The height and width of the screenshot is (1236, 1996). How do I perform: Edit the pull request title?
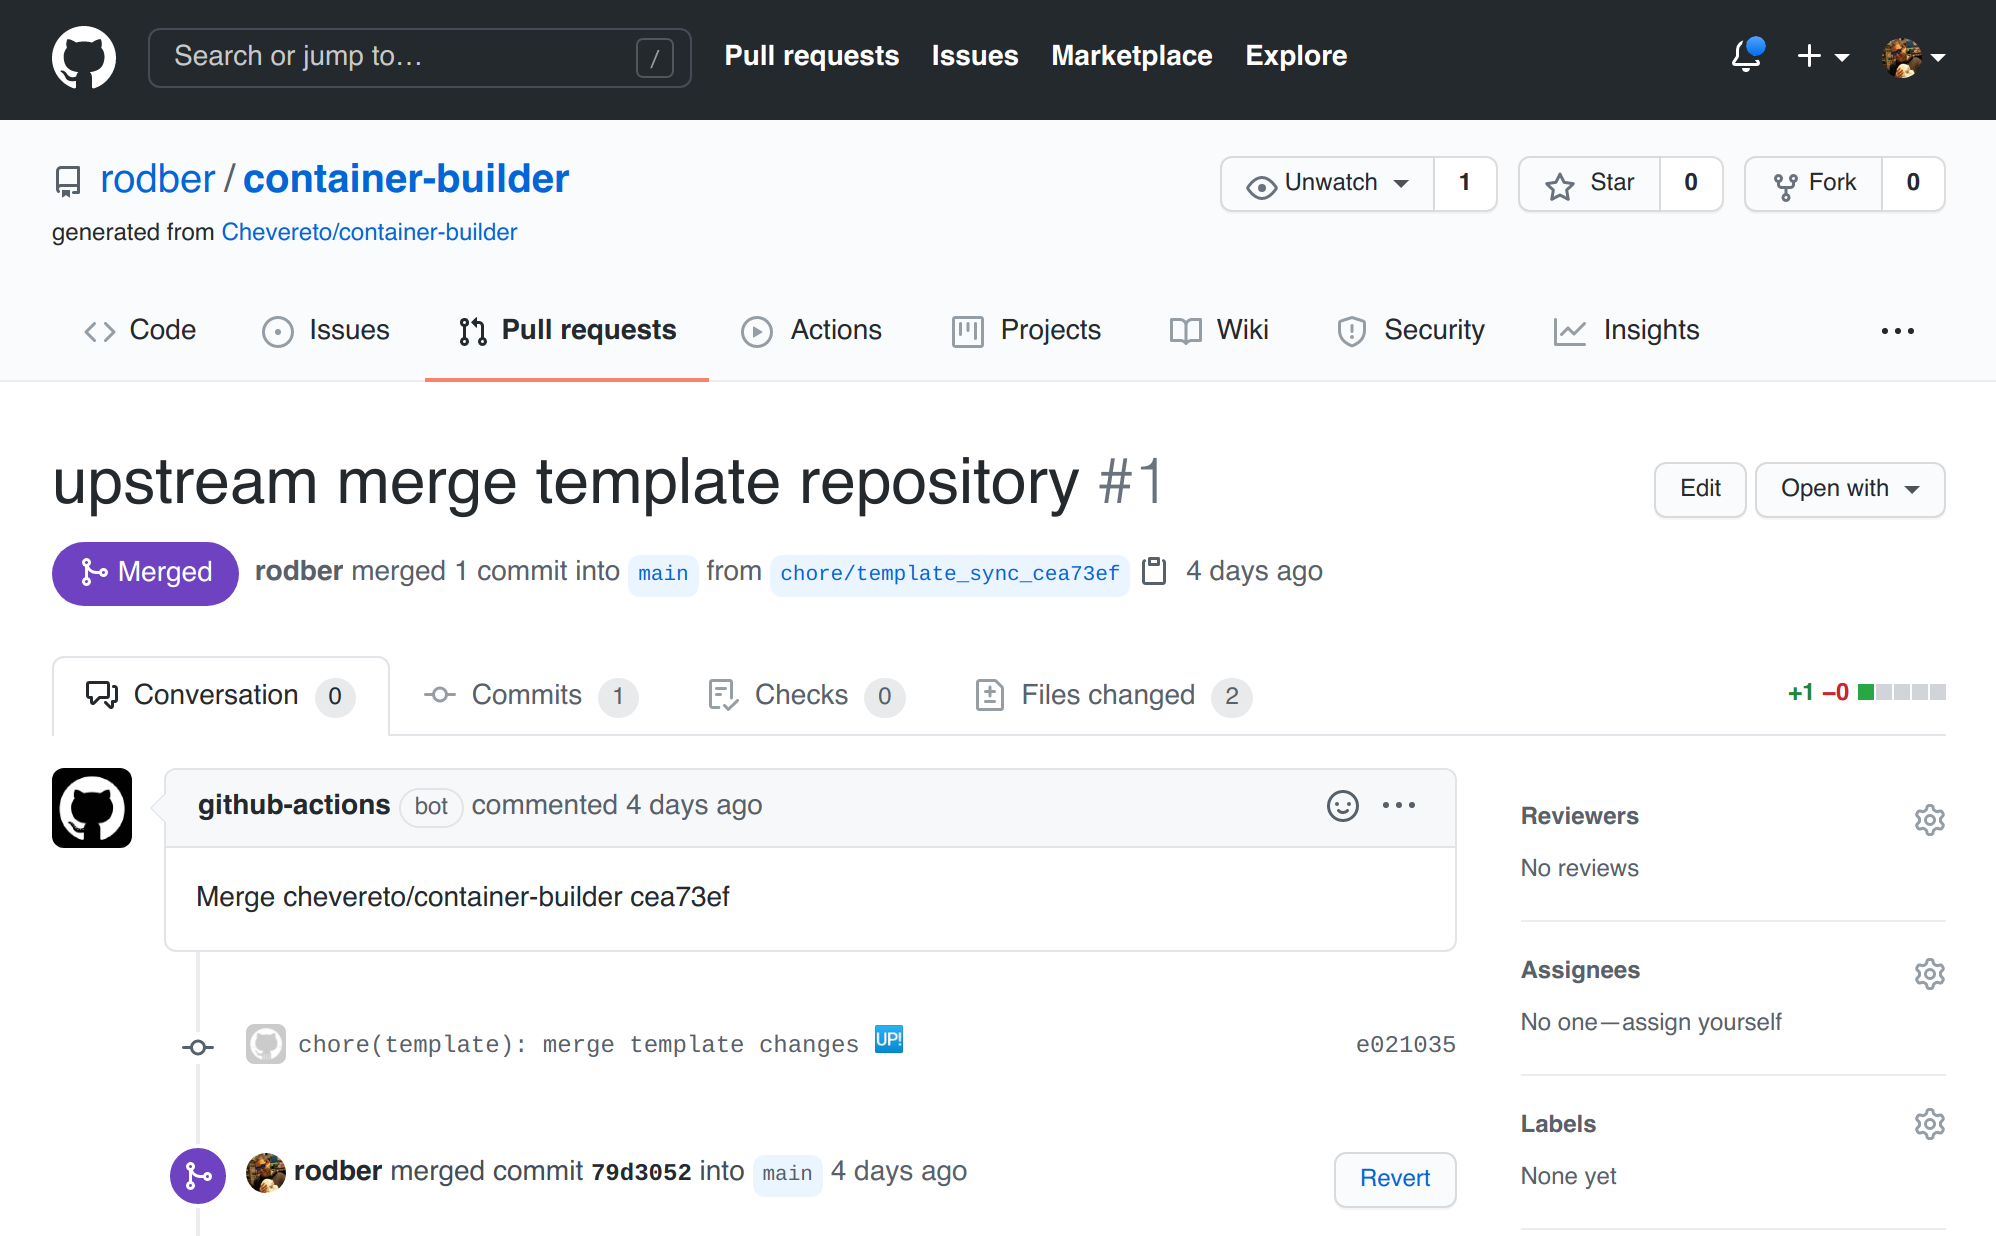[1700, 489]
